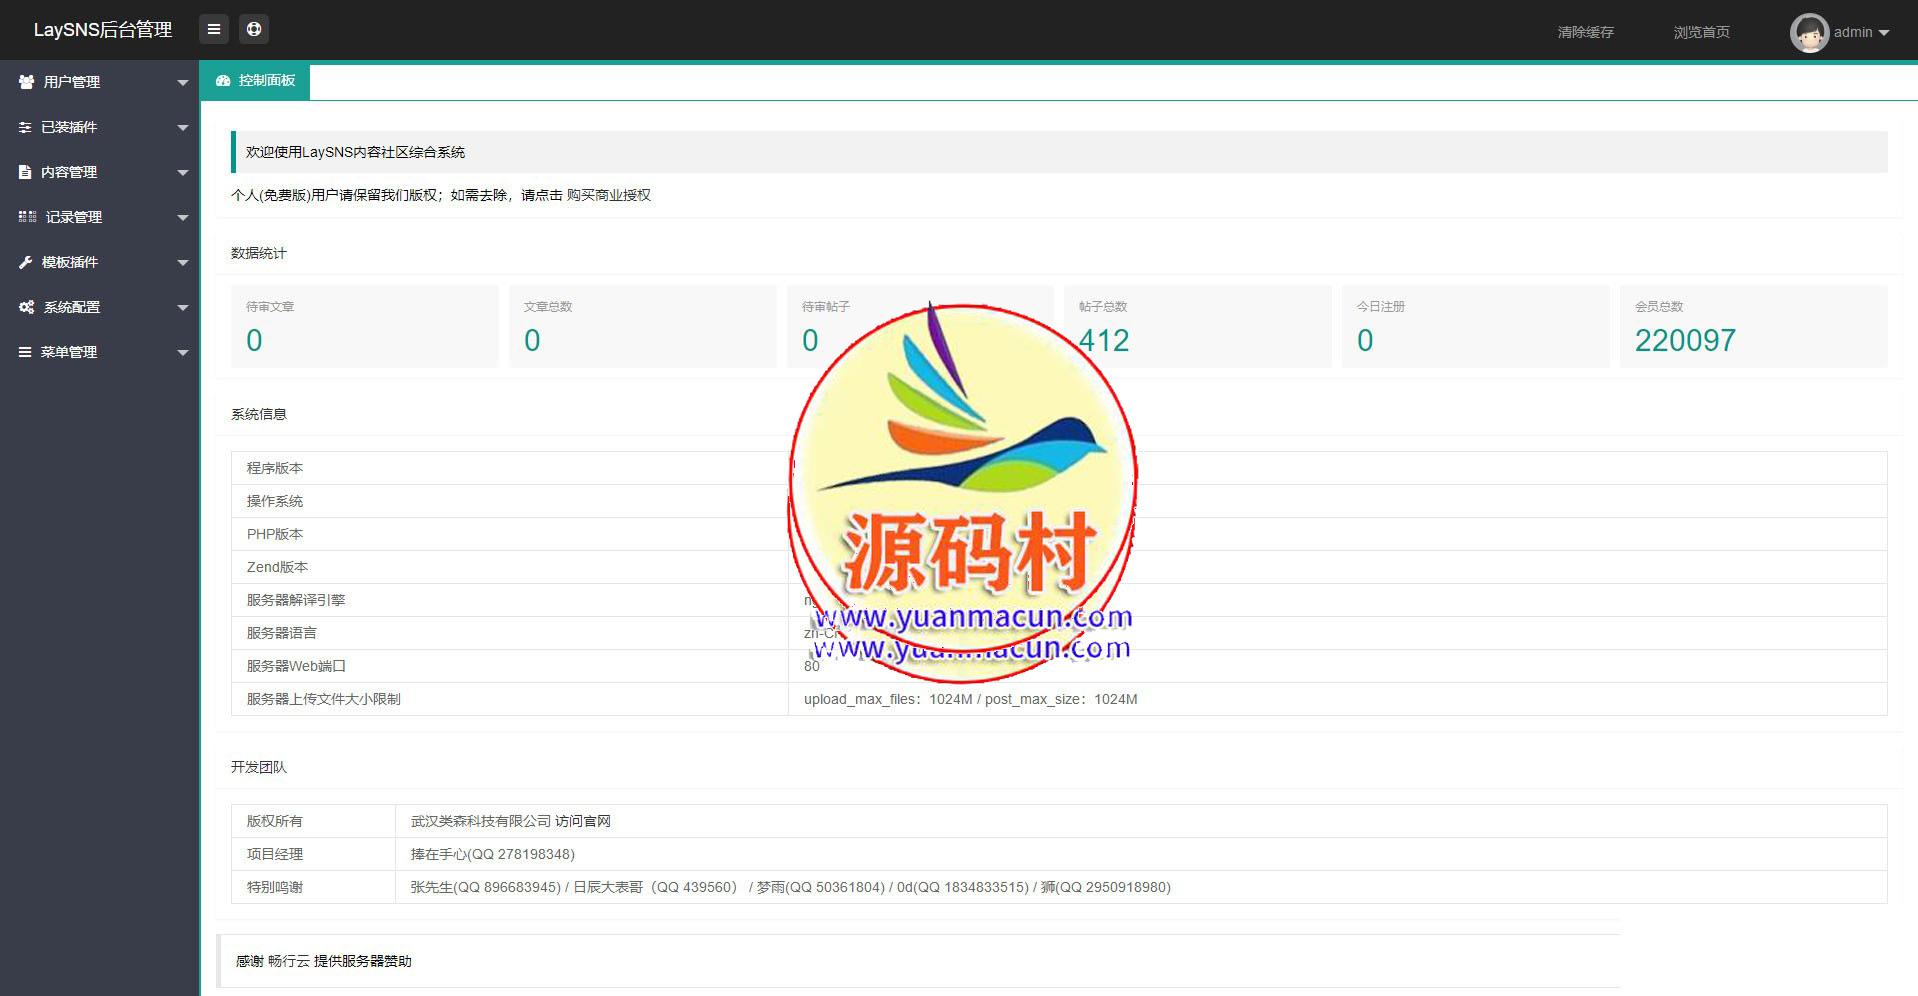Expand the 已装插件 menu arrow

point(182,128)
